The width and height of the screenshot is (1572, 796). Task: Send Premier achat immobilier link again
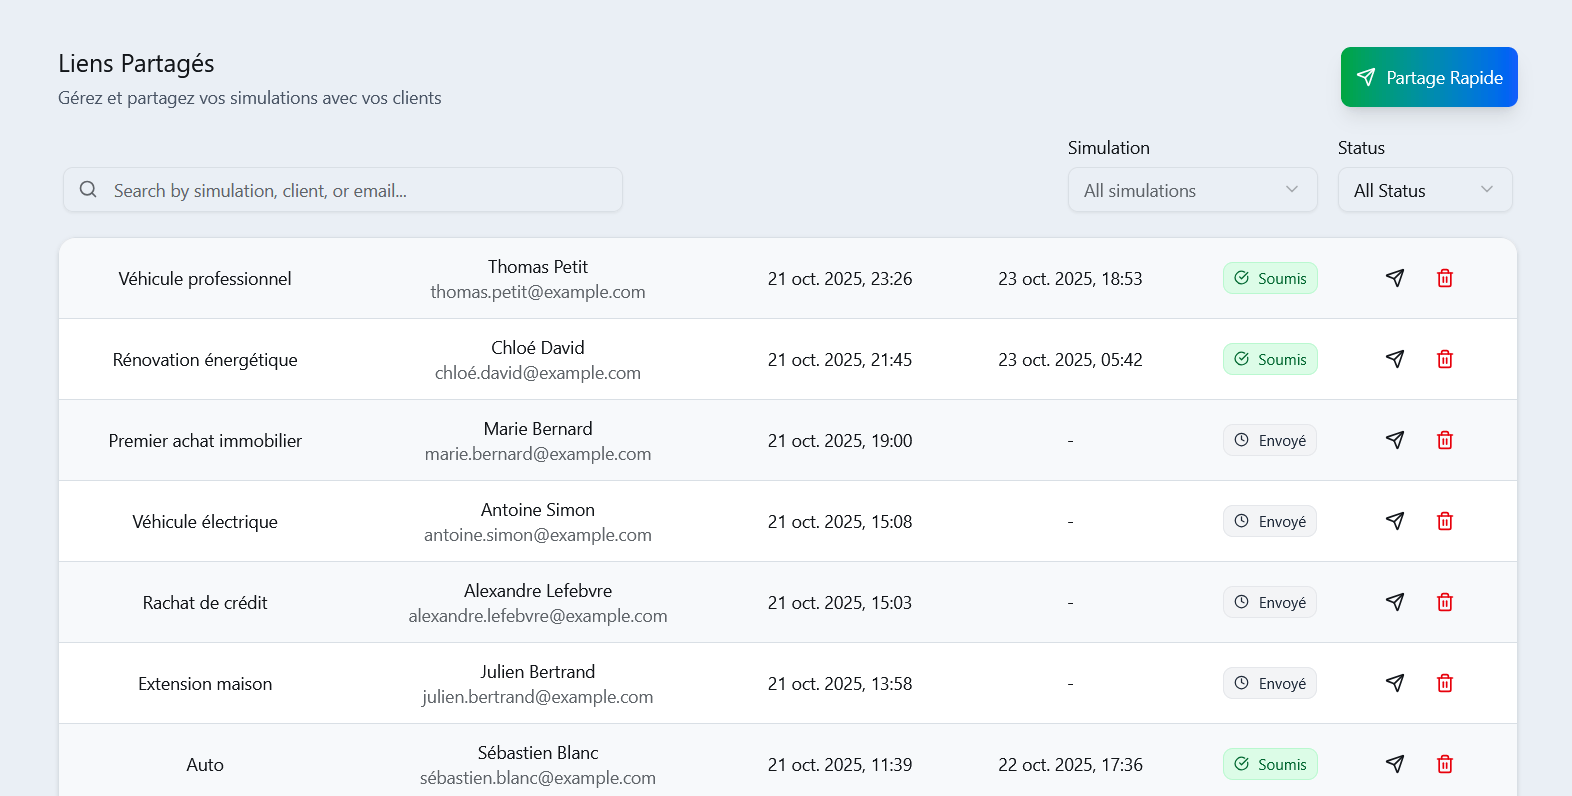pyautogui.click(x=1395, y=440)
